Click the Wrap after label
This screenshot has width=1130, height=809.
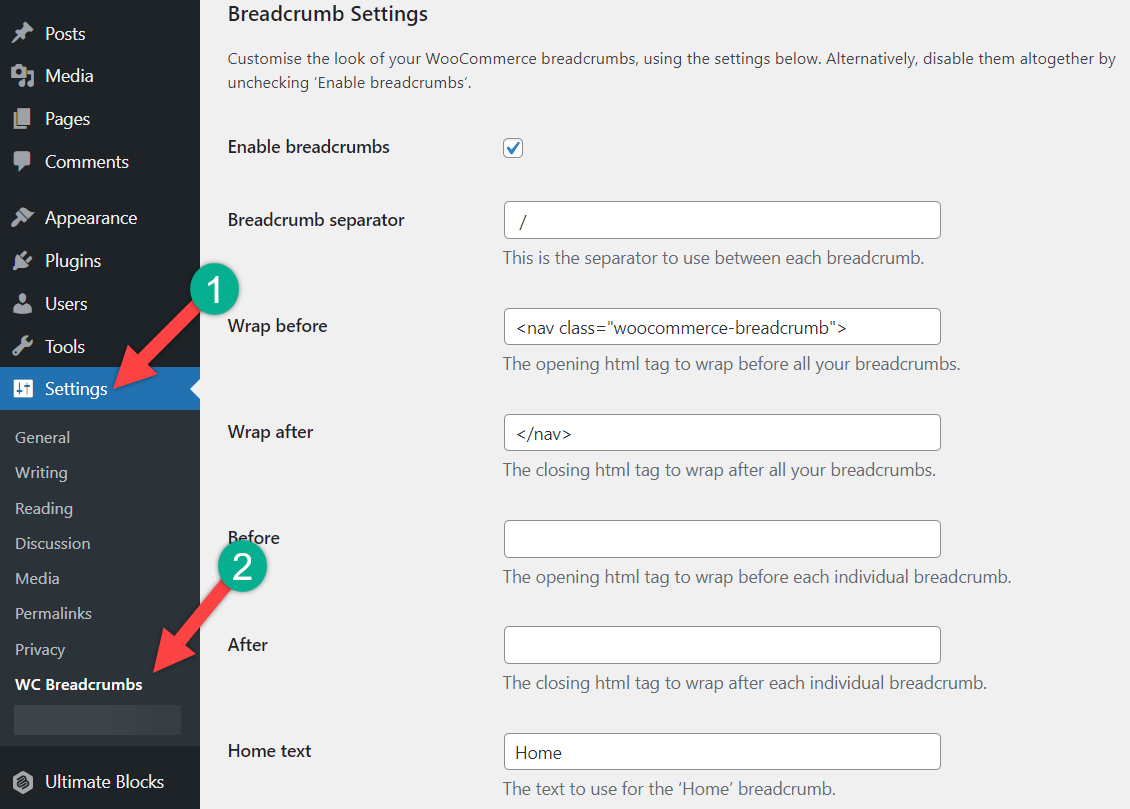click(x=270, y=432)
